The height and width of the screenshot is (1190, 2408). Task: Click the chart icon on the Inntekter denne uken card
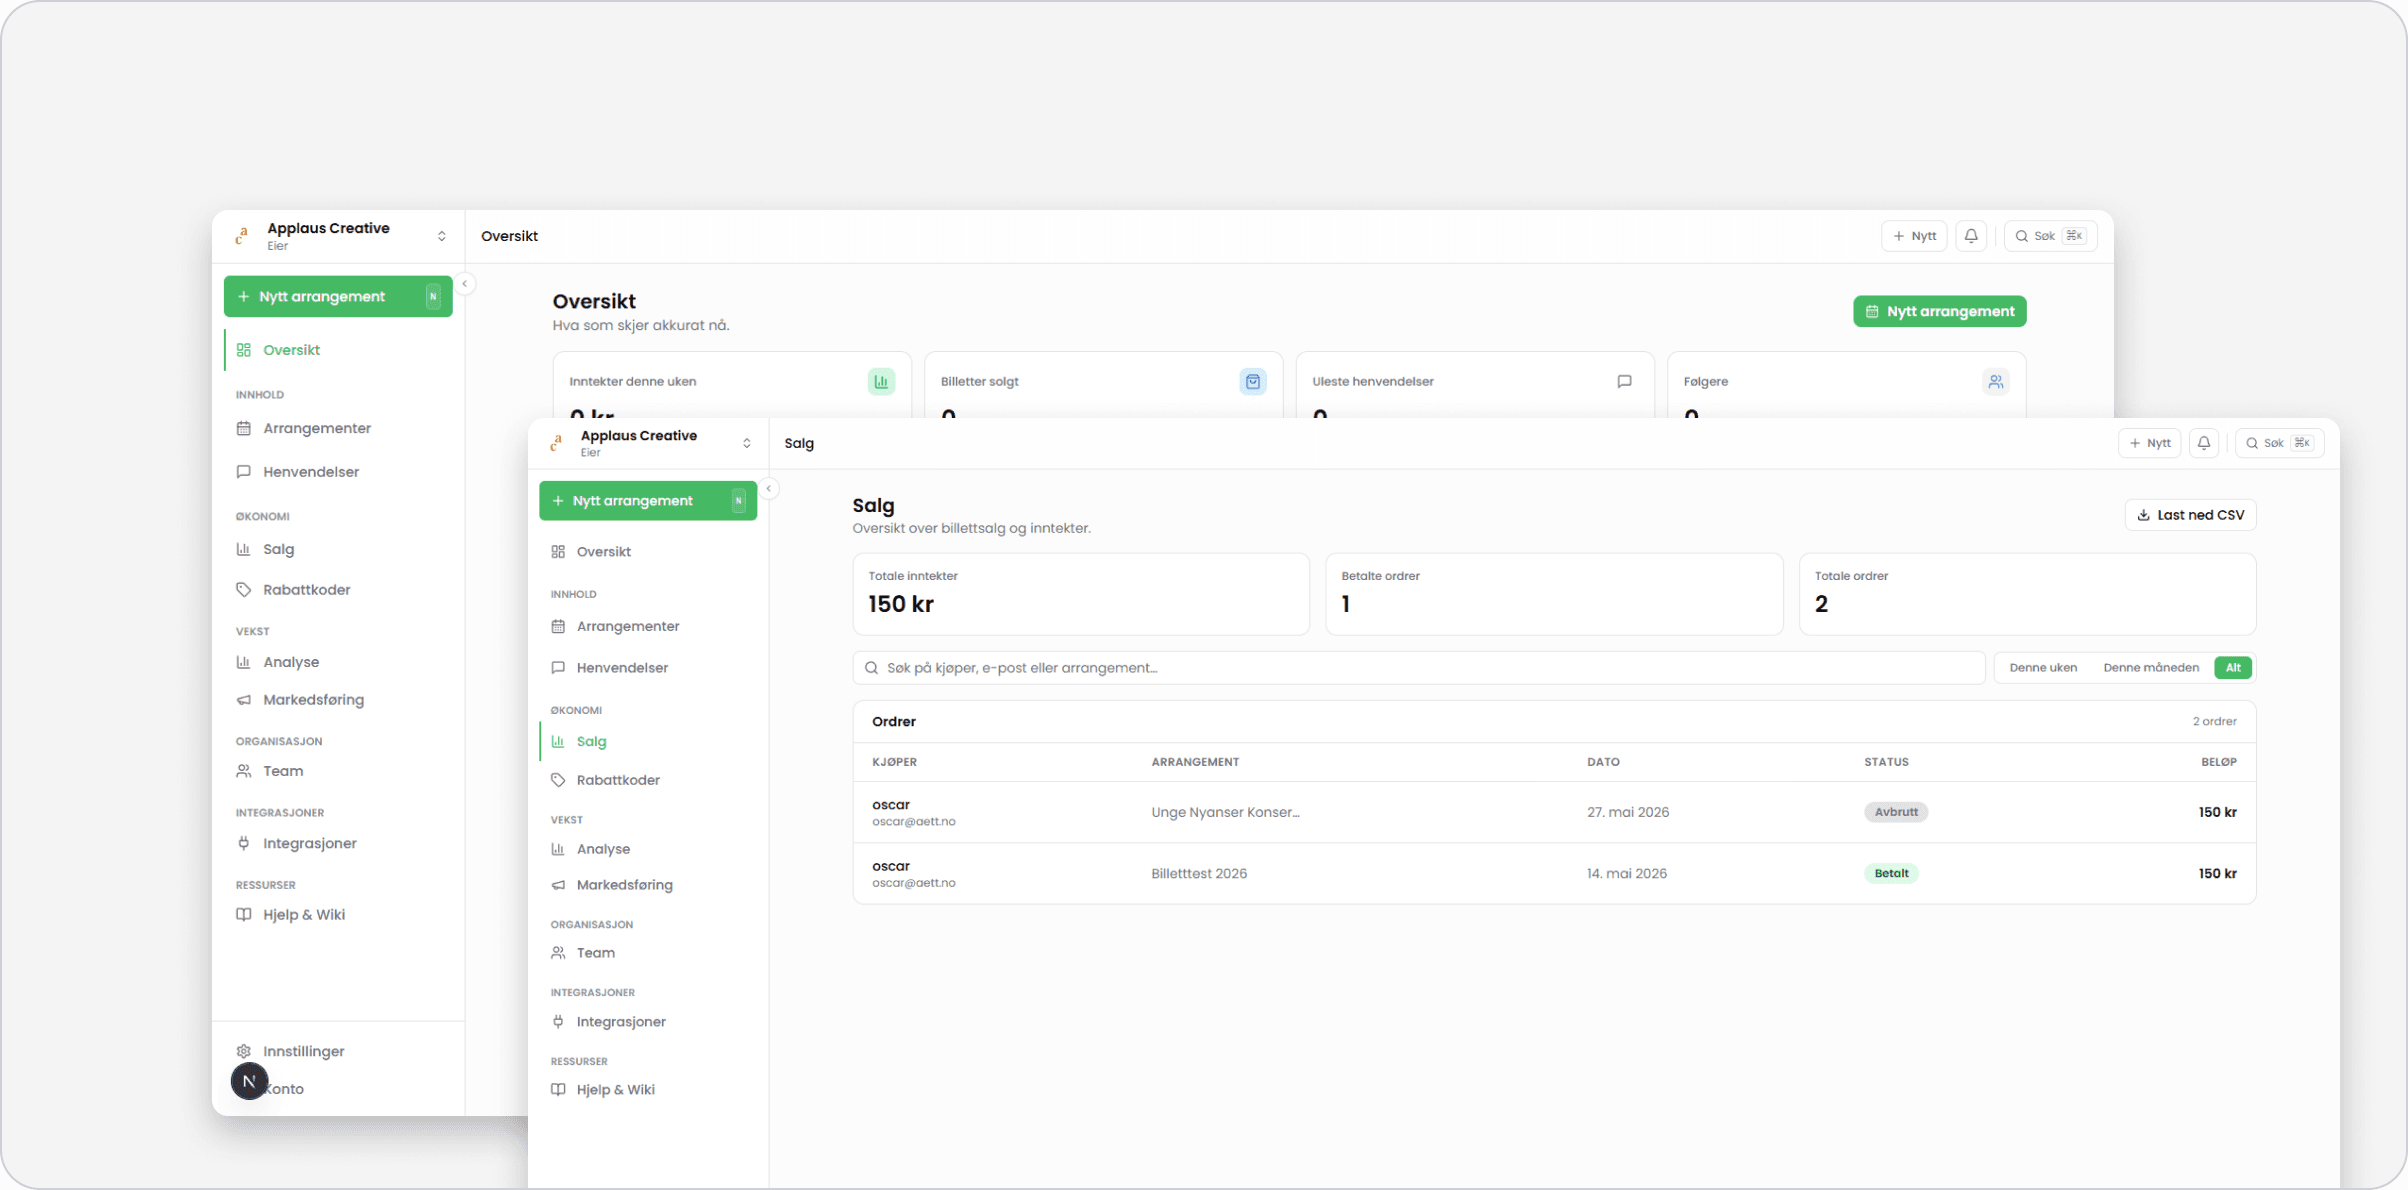click(x=881, y=382)
